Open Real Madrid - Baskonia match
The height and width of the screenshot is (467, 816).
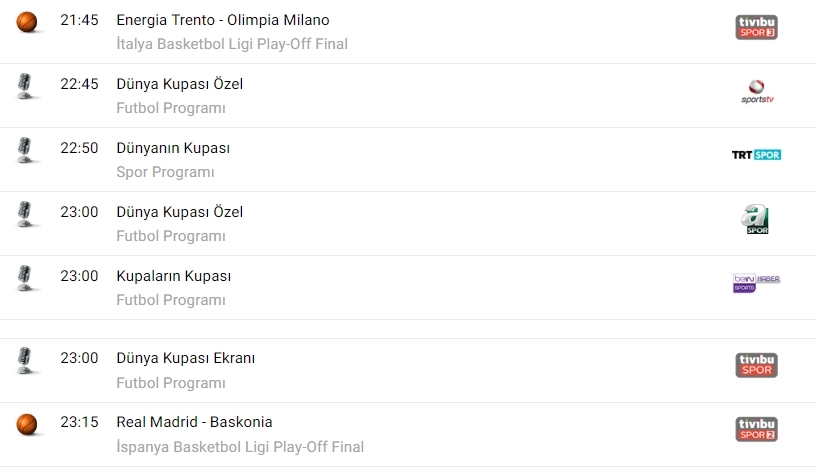(194, 422)
